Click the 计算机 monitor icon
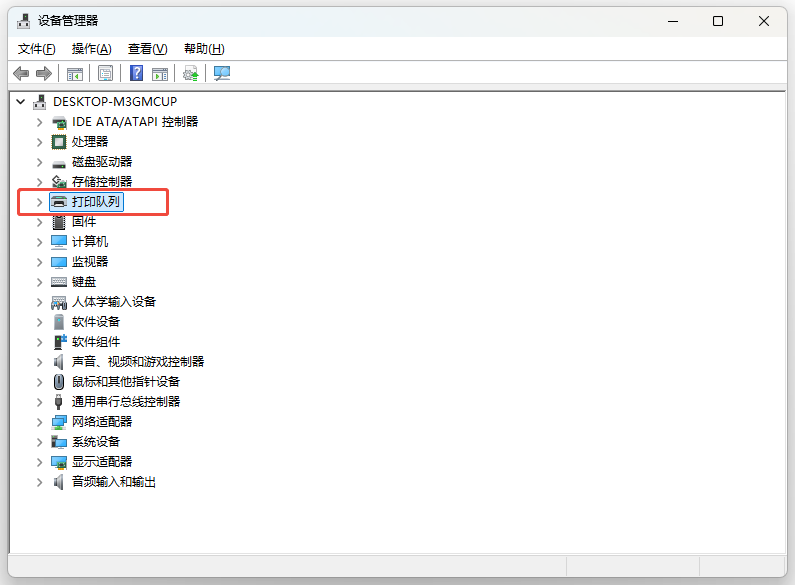This screenshot has width=795, height=585. (59, 242)
